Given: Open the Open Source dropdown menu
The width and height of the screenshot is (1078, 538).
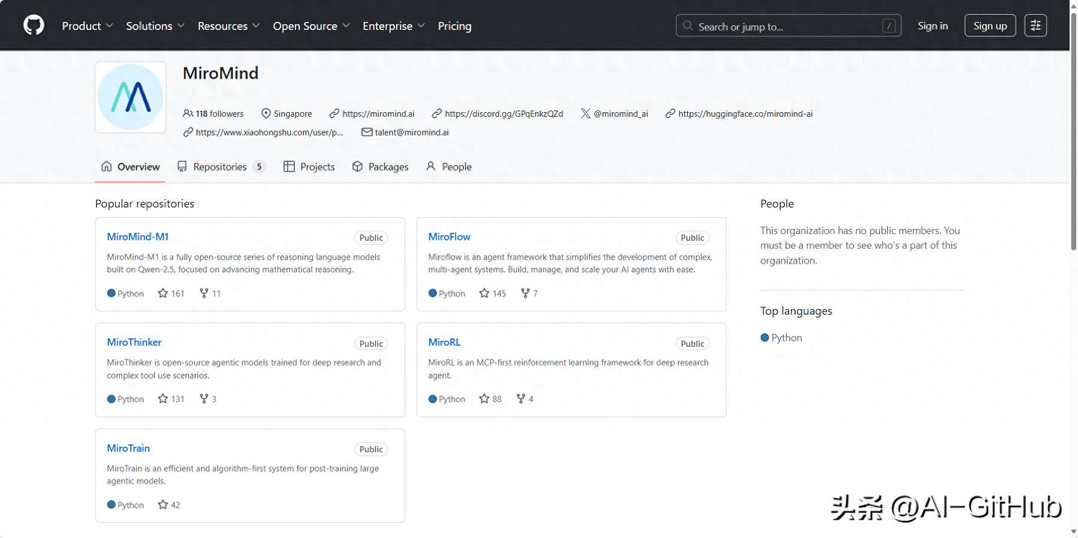Looking at the screenshot, I should [x=311, y=26].
